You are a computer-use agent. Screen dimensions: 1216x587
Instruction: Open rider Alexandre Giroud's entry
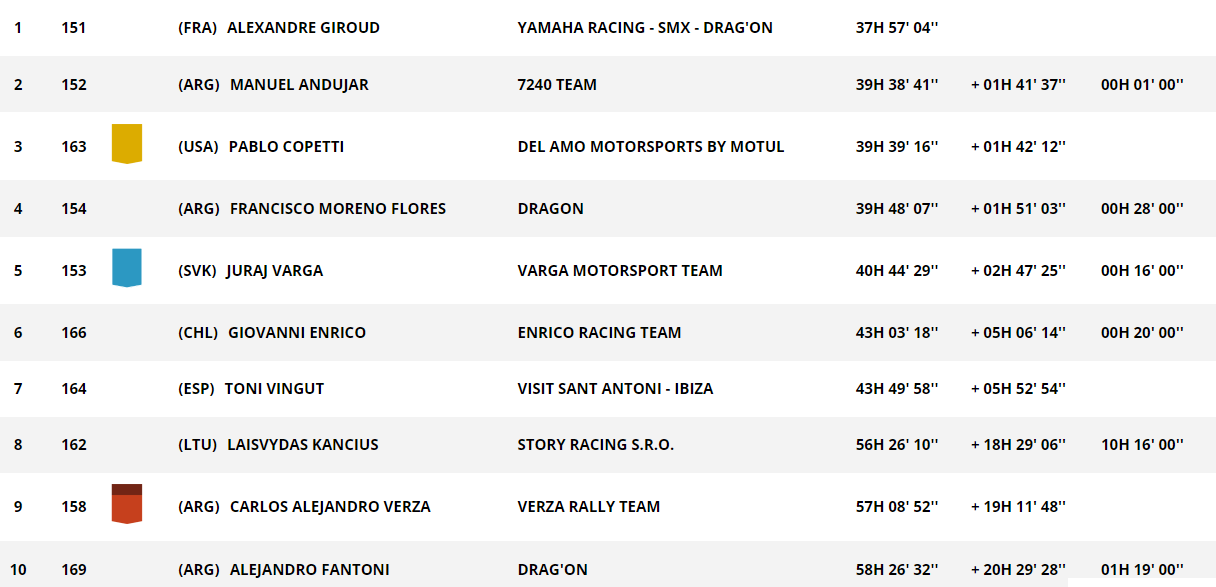click(x=303, y=28)
